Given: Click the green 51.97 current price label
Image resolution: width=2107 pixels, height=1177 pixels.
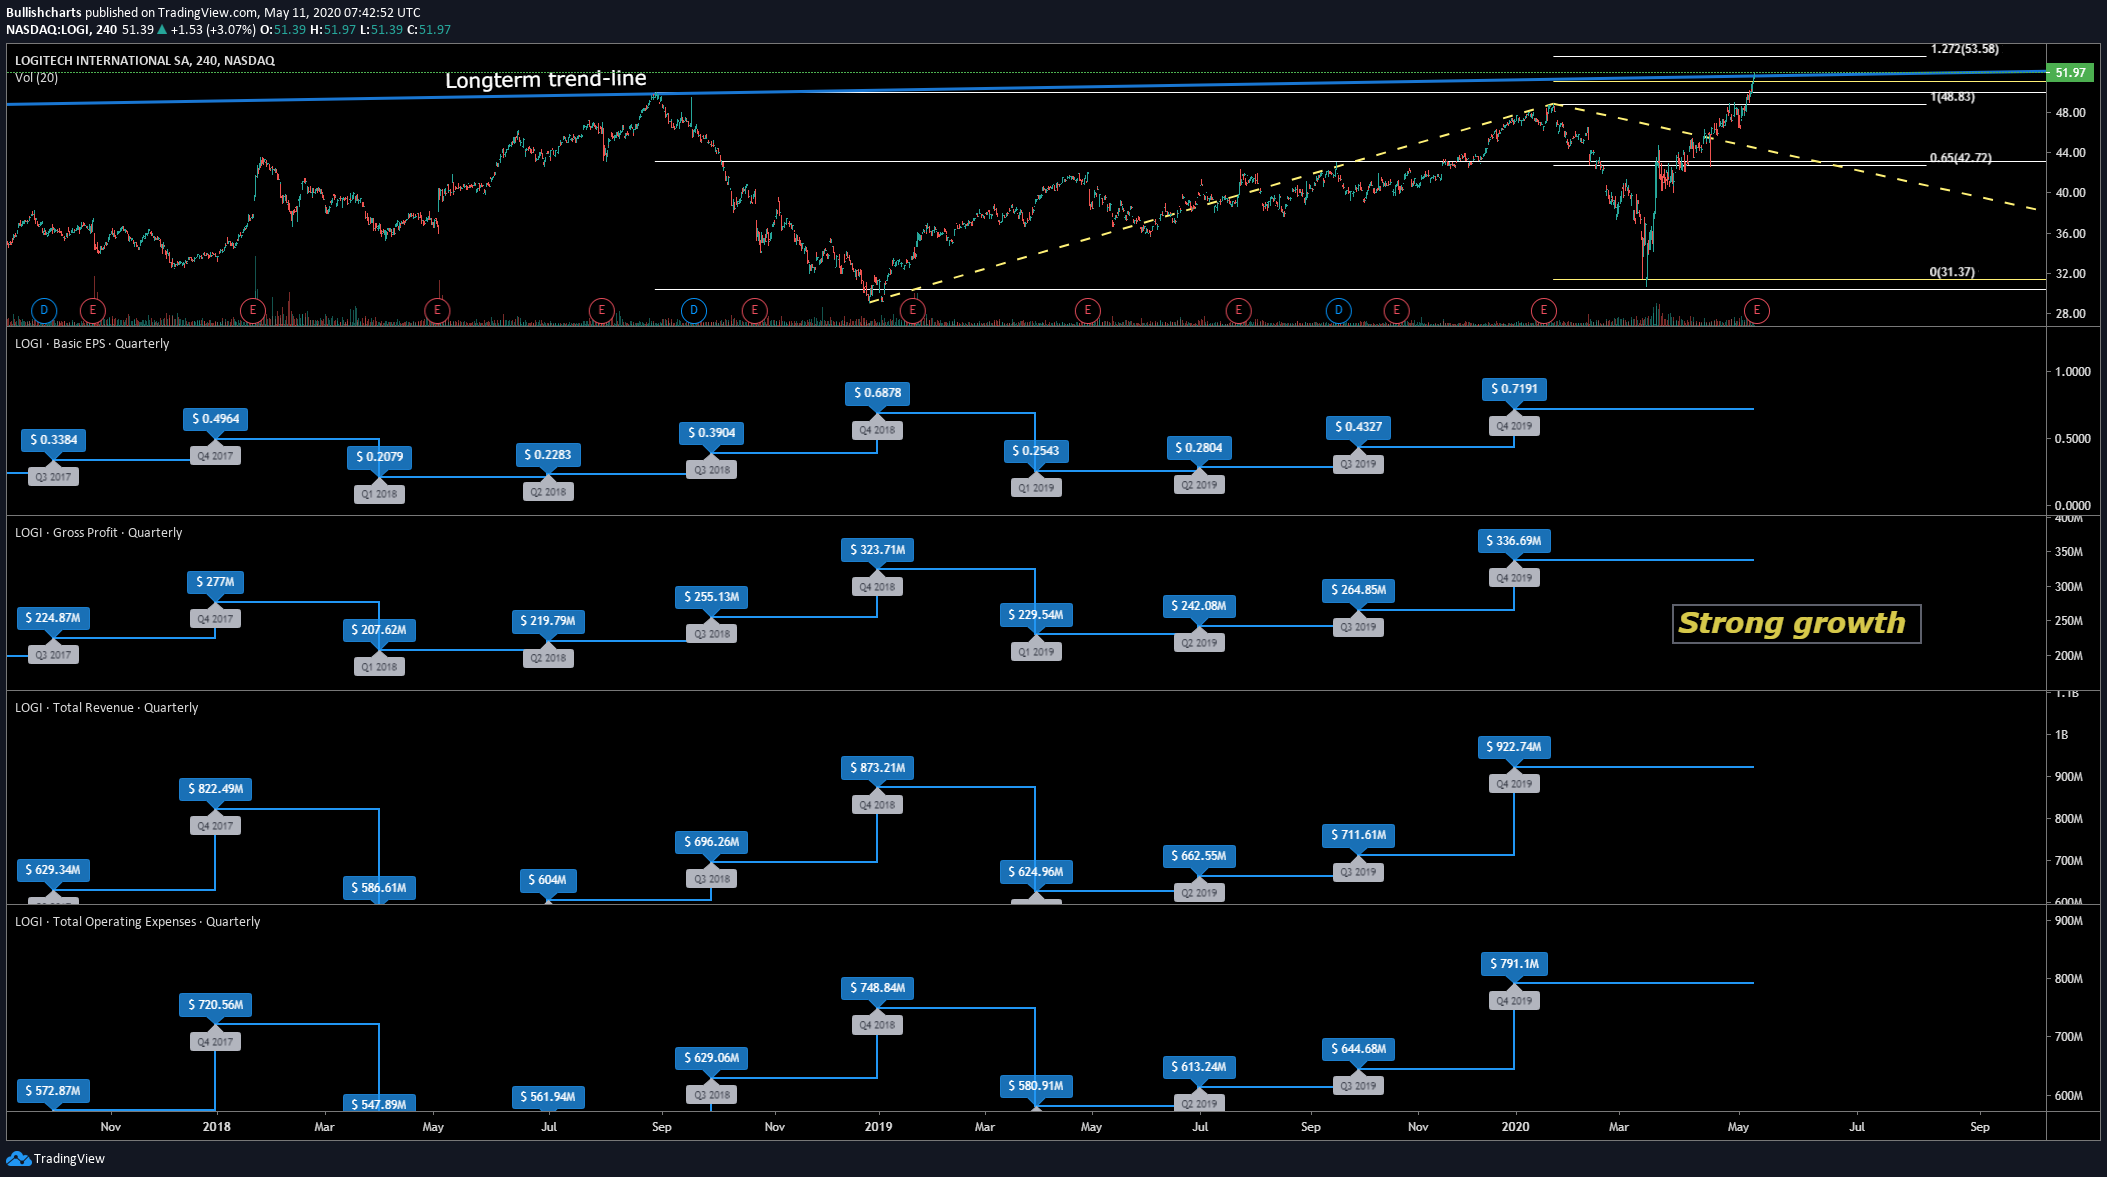Looking at the screenshot, I should [x=2070, y=73].
